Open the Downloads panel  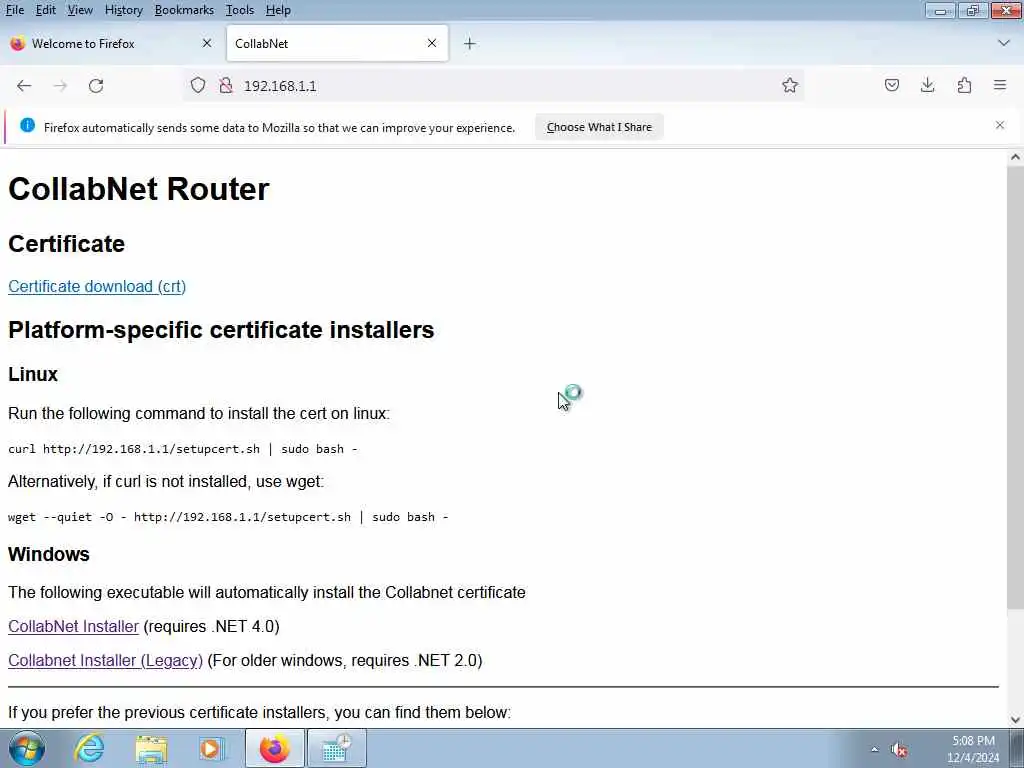(x=927, y=85)
